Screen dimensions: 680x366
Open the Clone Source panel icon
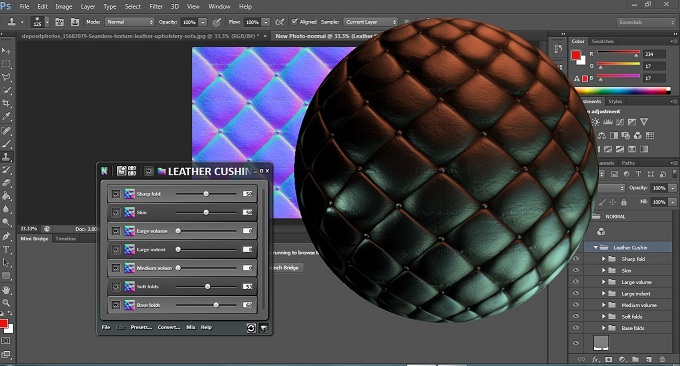tap(75, 22)
